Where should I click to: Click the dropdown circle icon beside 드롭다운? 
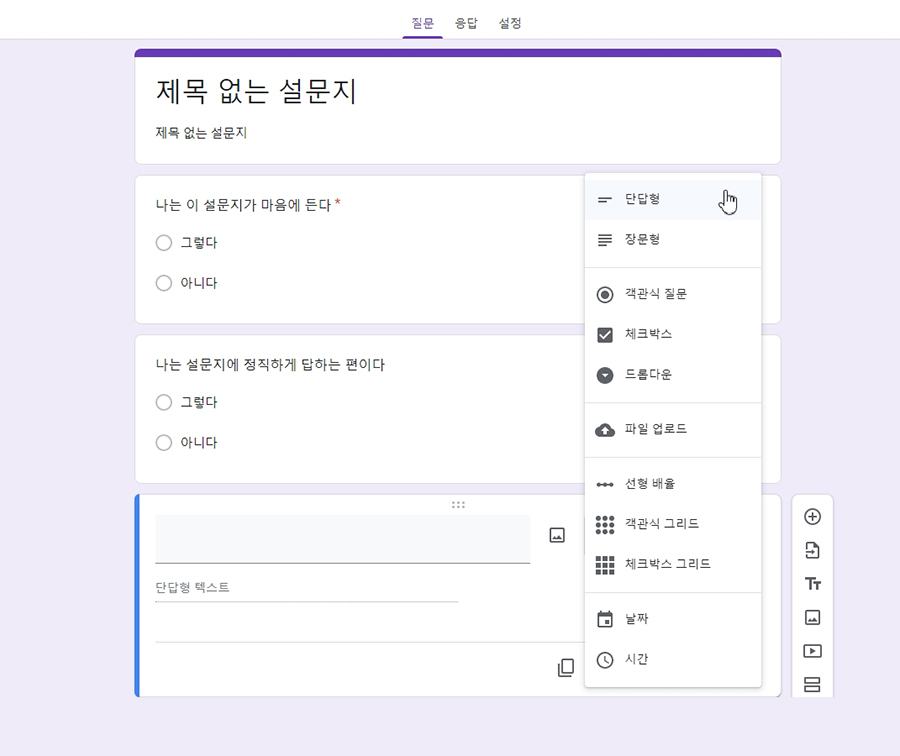pyautogui.click(x=604, y=375)
